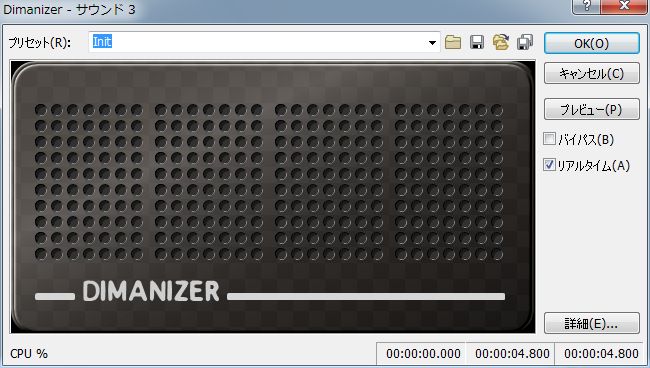Click the help question mark button
Screen dimensions: 650x368
[586, 6]
